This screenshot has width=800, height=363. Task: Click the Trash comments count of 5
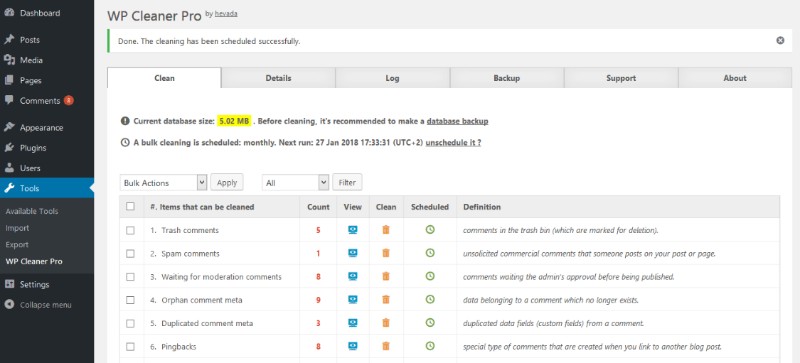318,230
